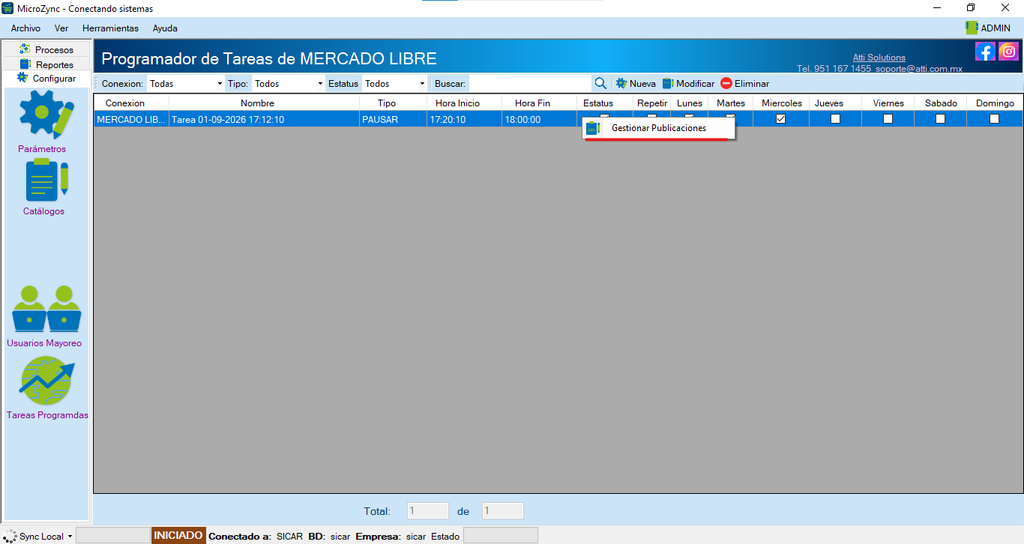Click the Domingo column header

(x=995, y=103)
